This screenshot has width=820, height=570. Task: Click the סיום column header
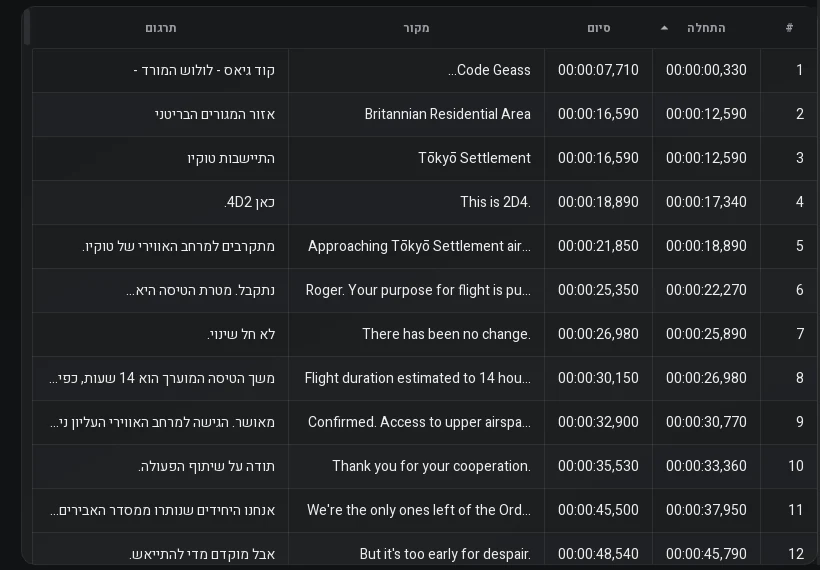599,28
